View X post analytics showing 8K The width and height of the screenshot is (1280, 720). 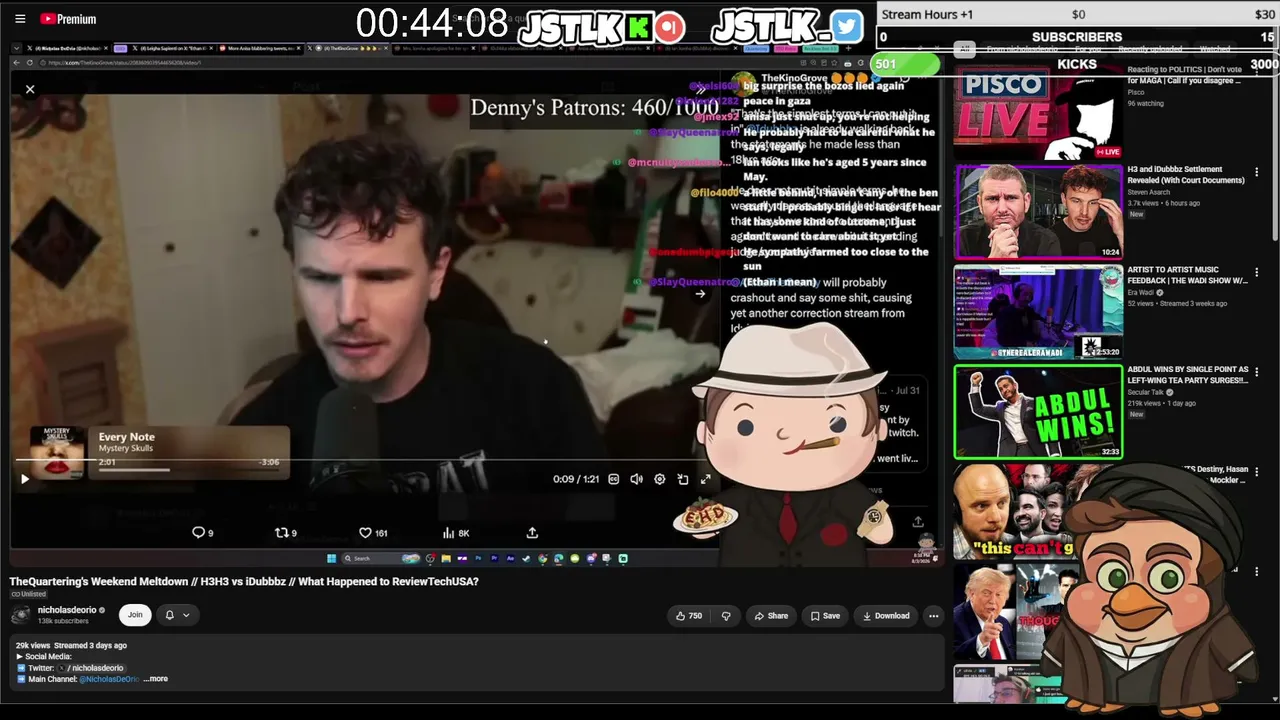[x=456, y=533]
